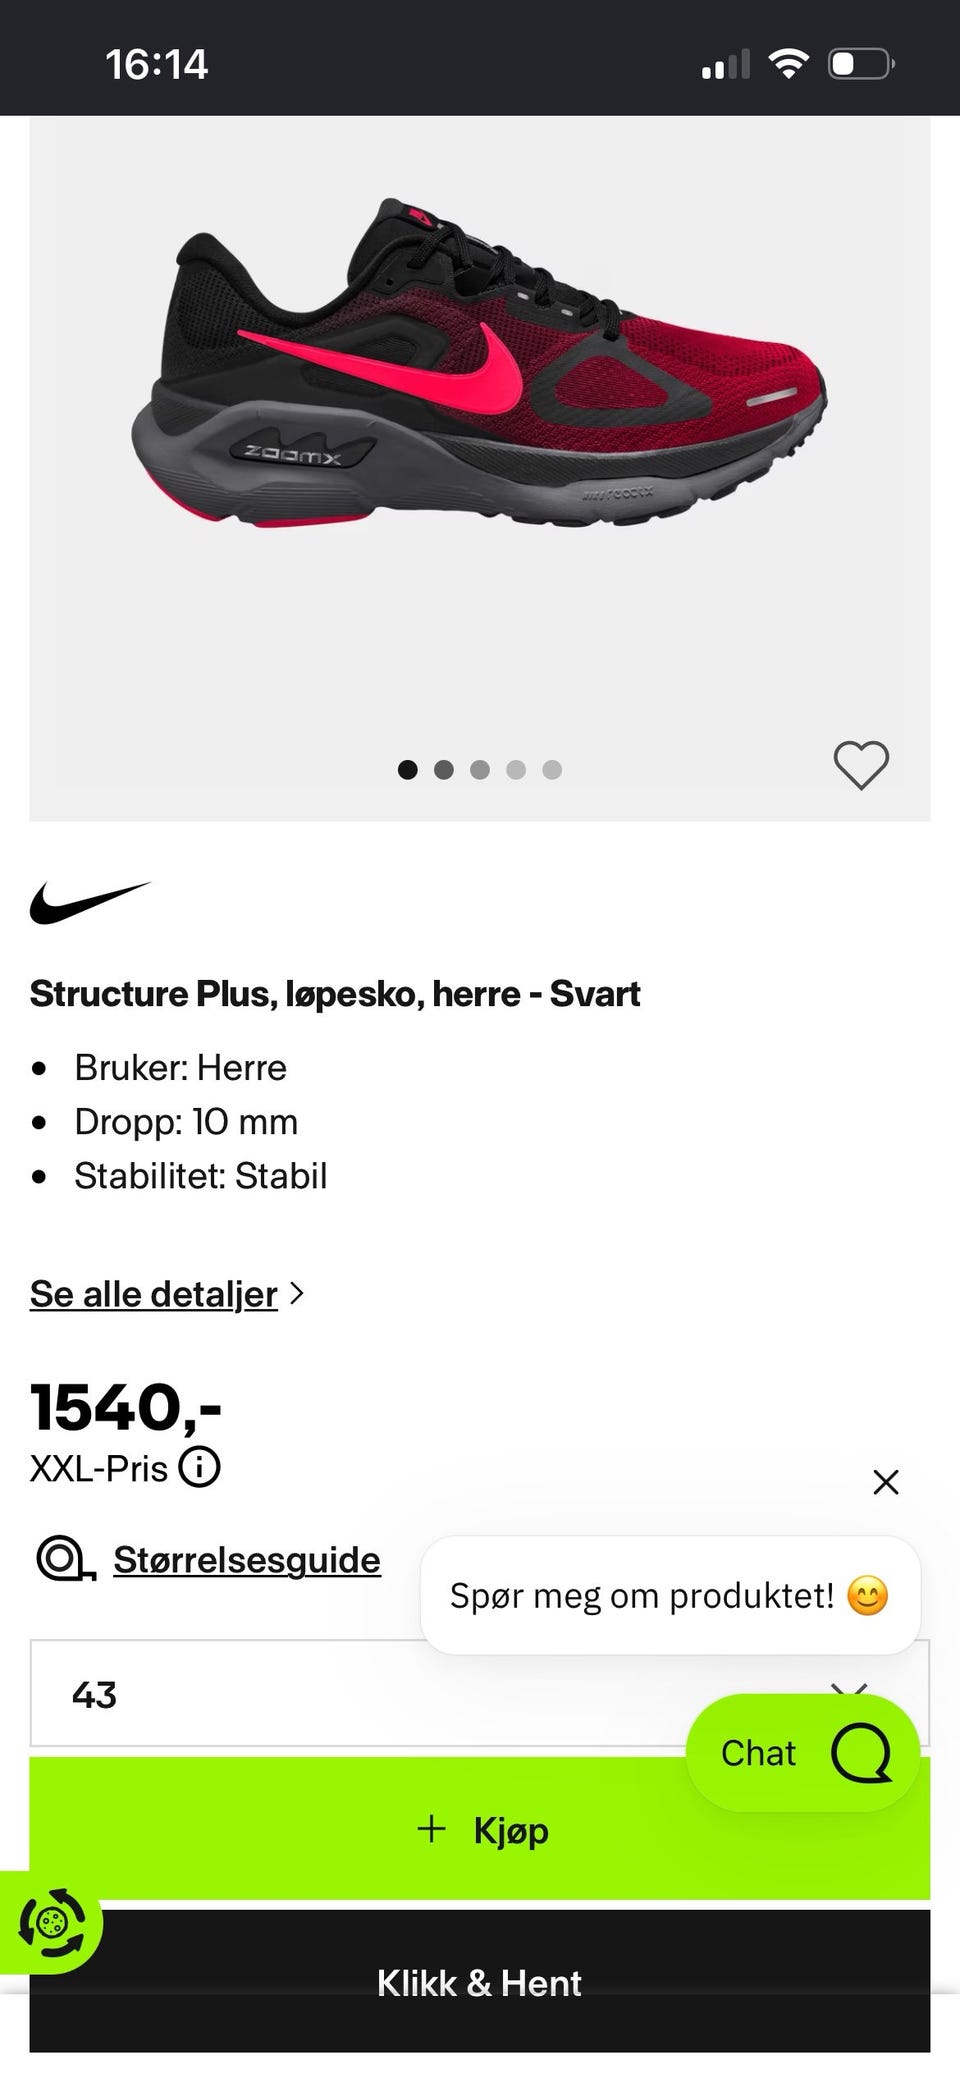Click the Klikk & Hent button

480,1980
